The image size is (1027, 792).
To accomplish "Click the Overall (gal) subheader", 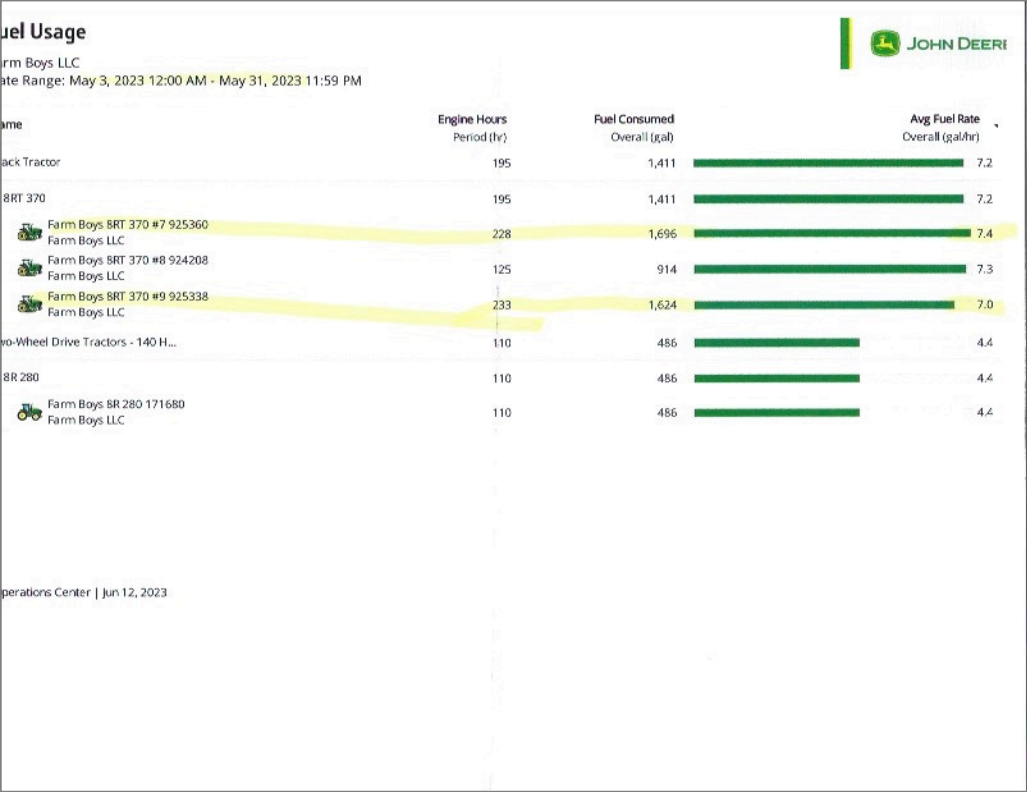I will click(642, 137).
